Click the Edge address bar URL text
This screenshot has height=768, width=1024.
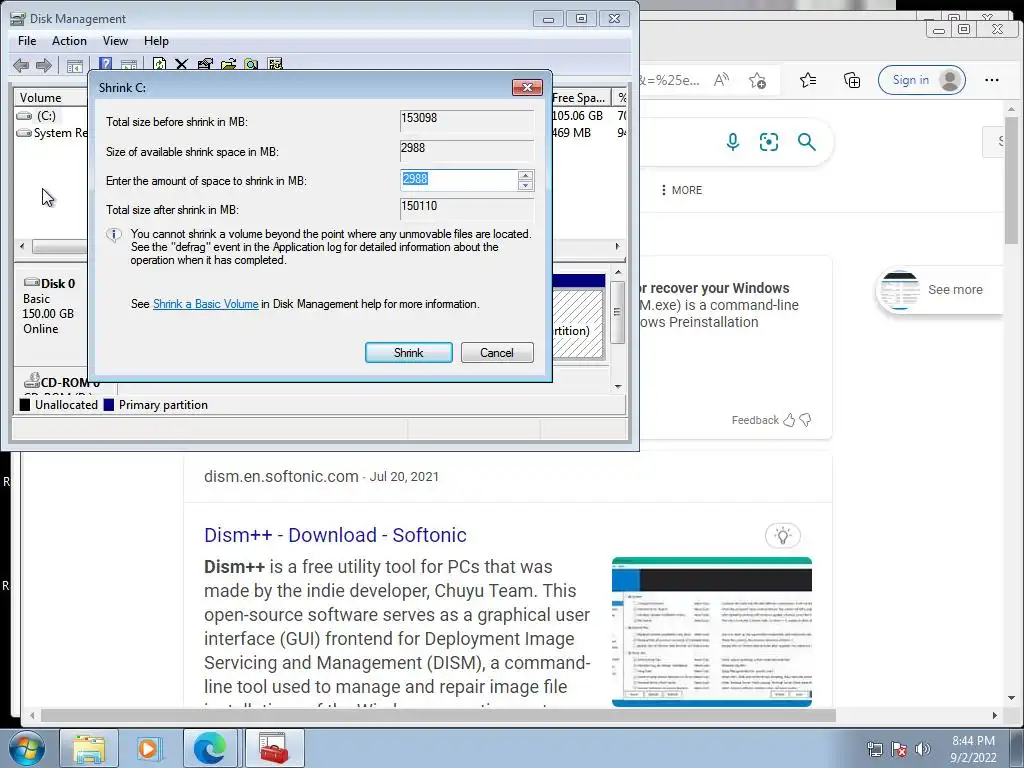point(669,80)
